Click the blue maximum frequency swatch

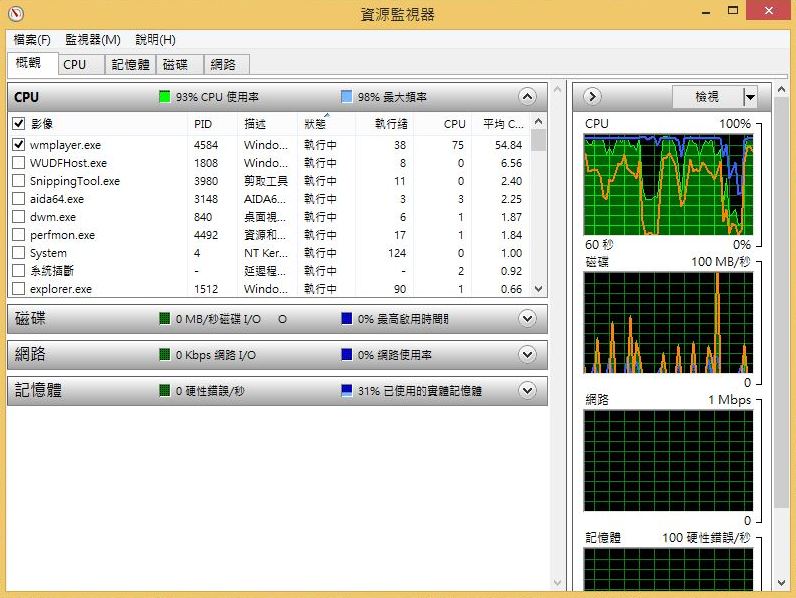[x=347, y=96]
